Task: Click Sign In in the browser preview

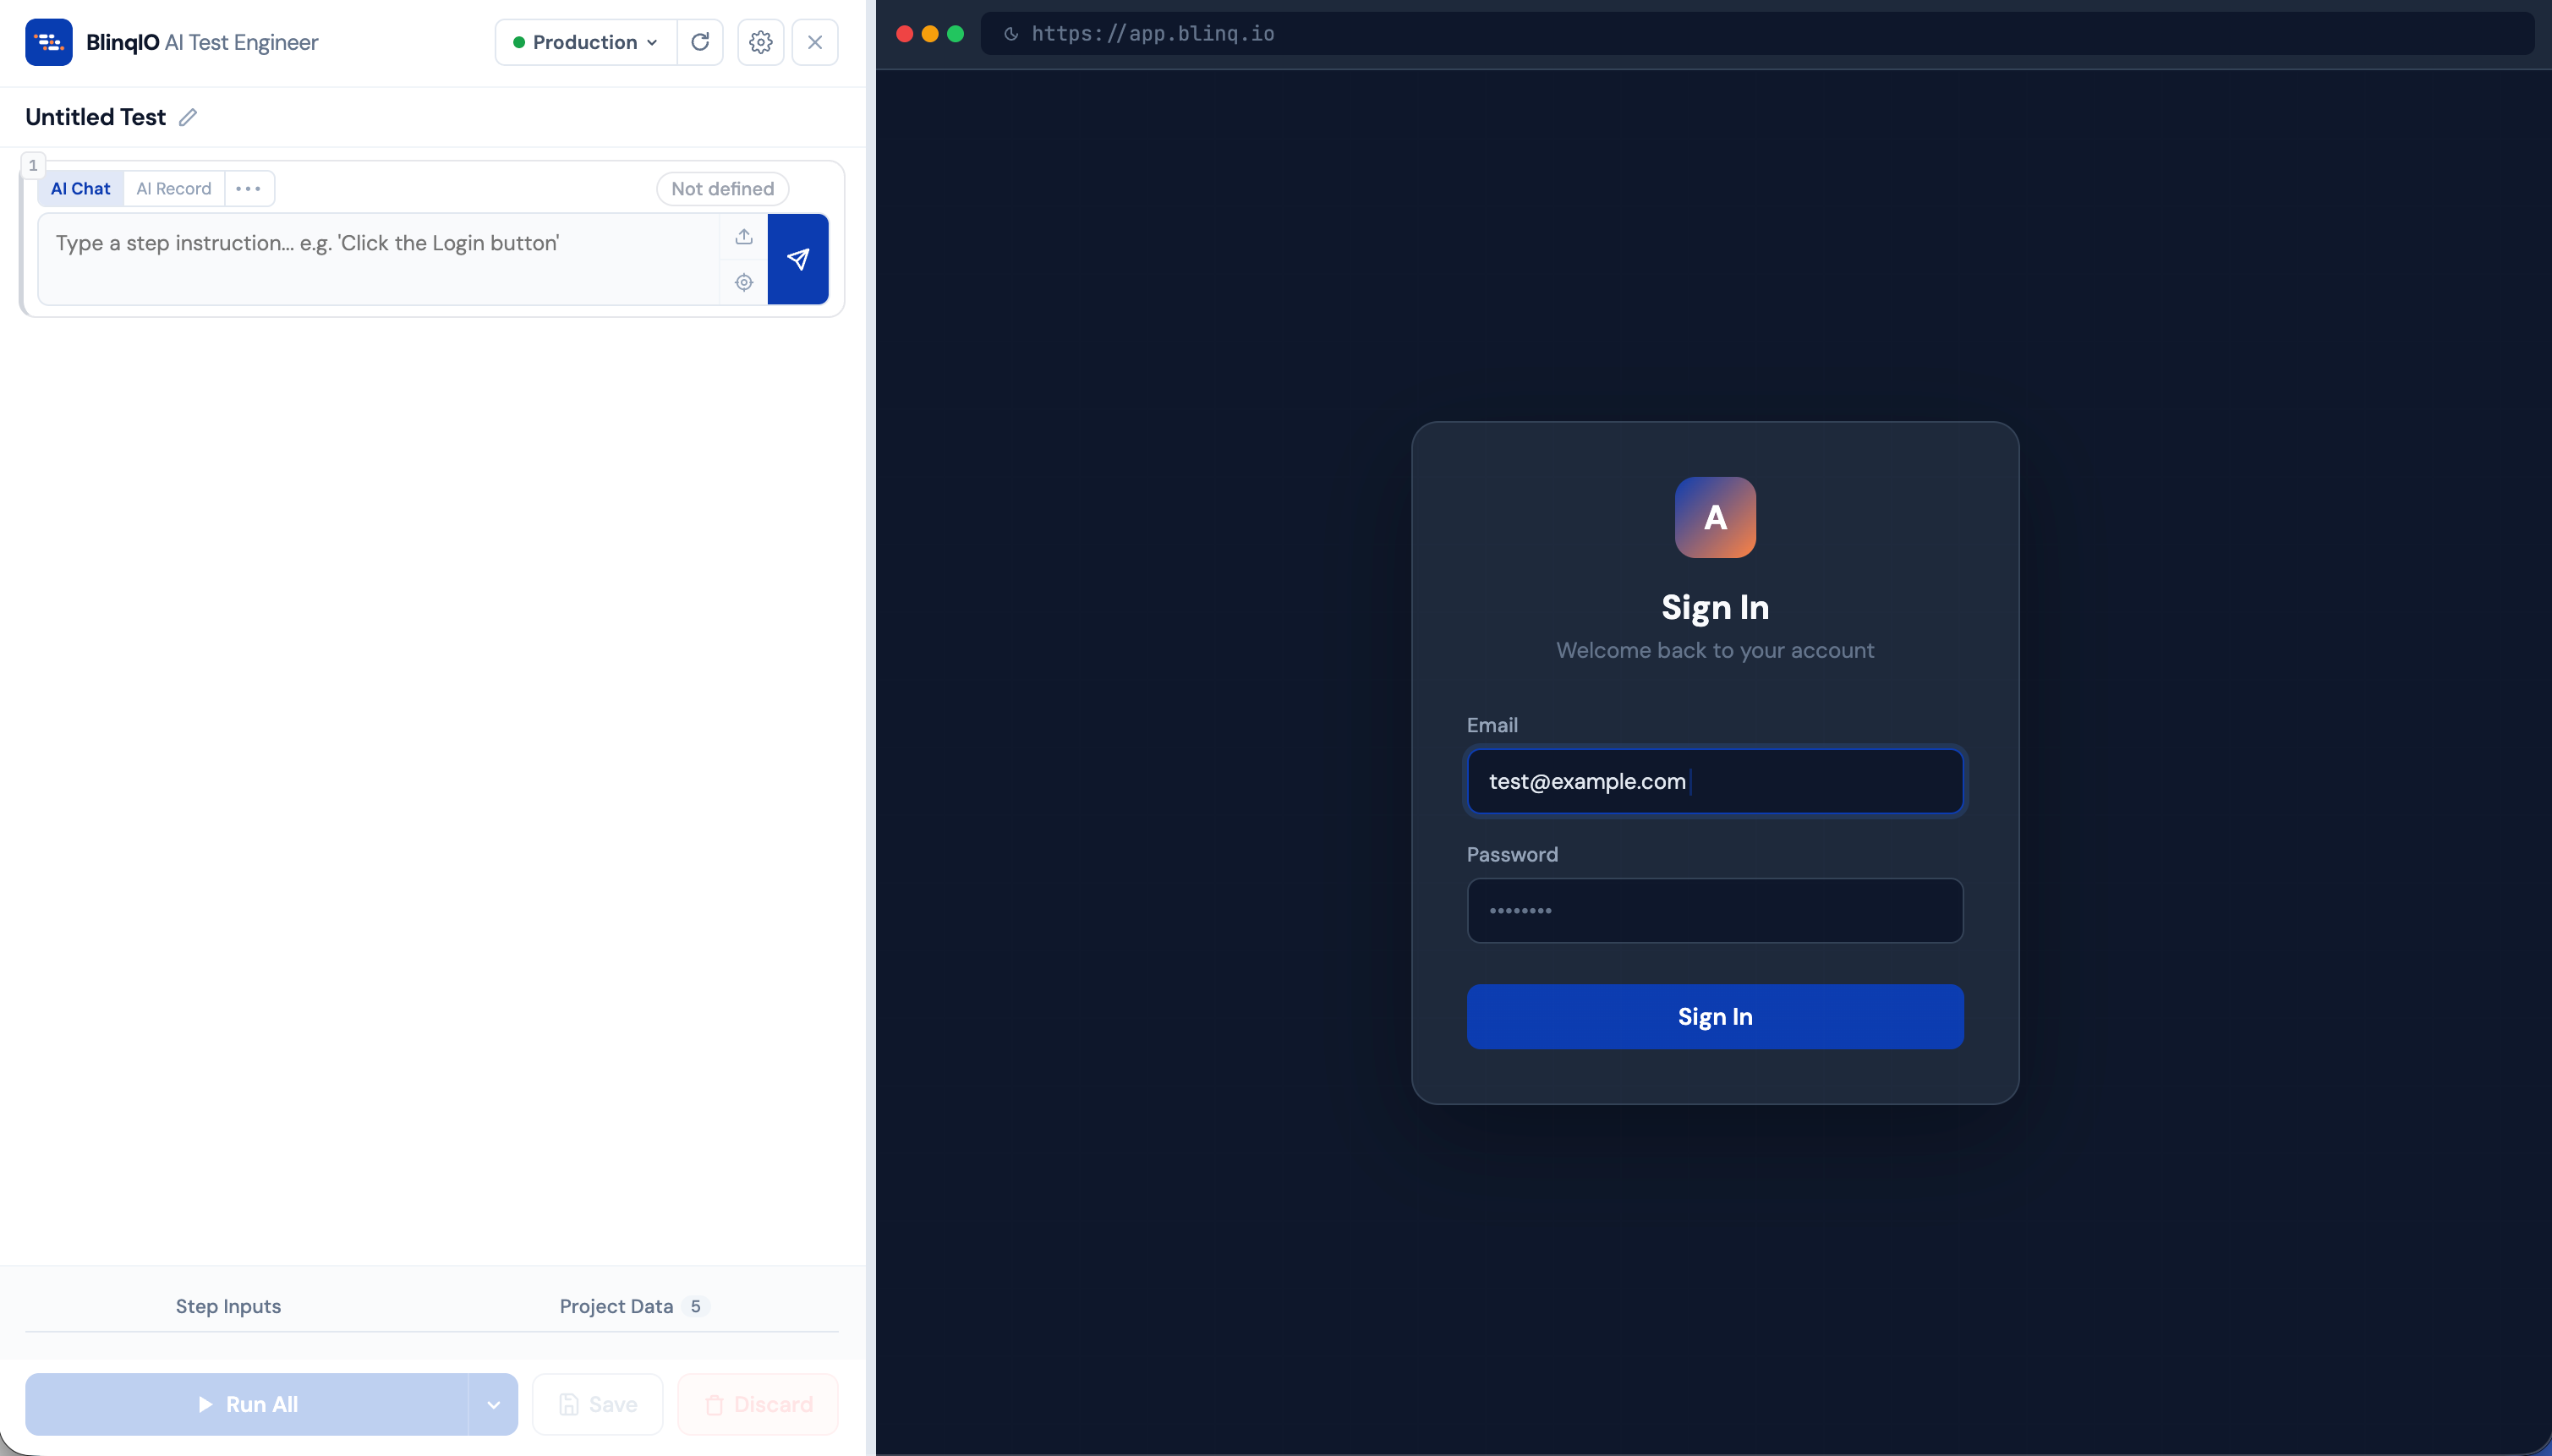Action: pyautogui.click(x=1714, y=1016)
